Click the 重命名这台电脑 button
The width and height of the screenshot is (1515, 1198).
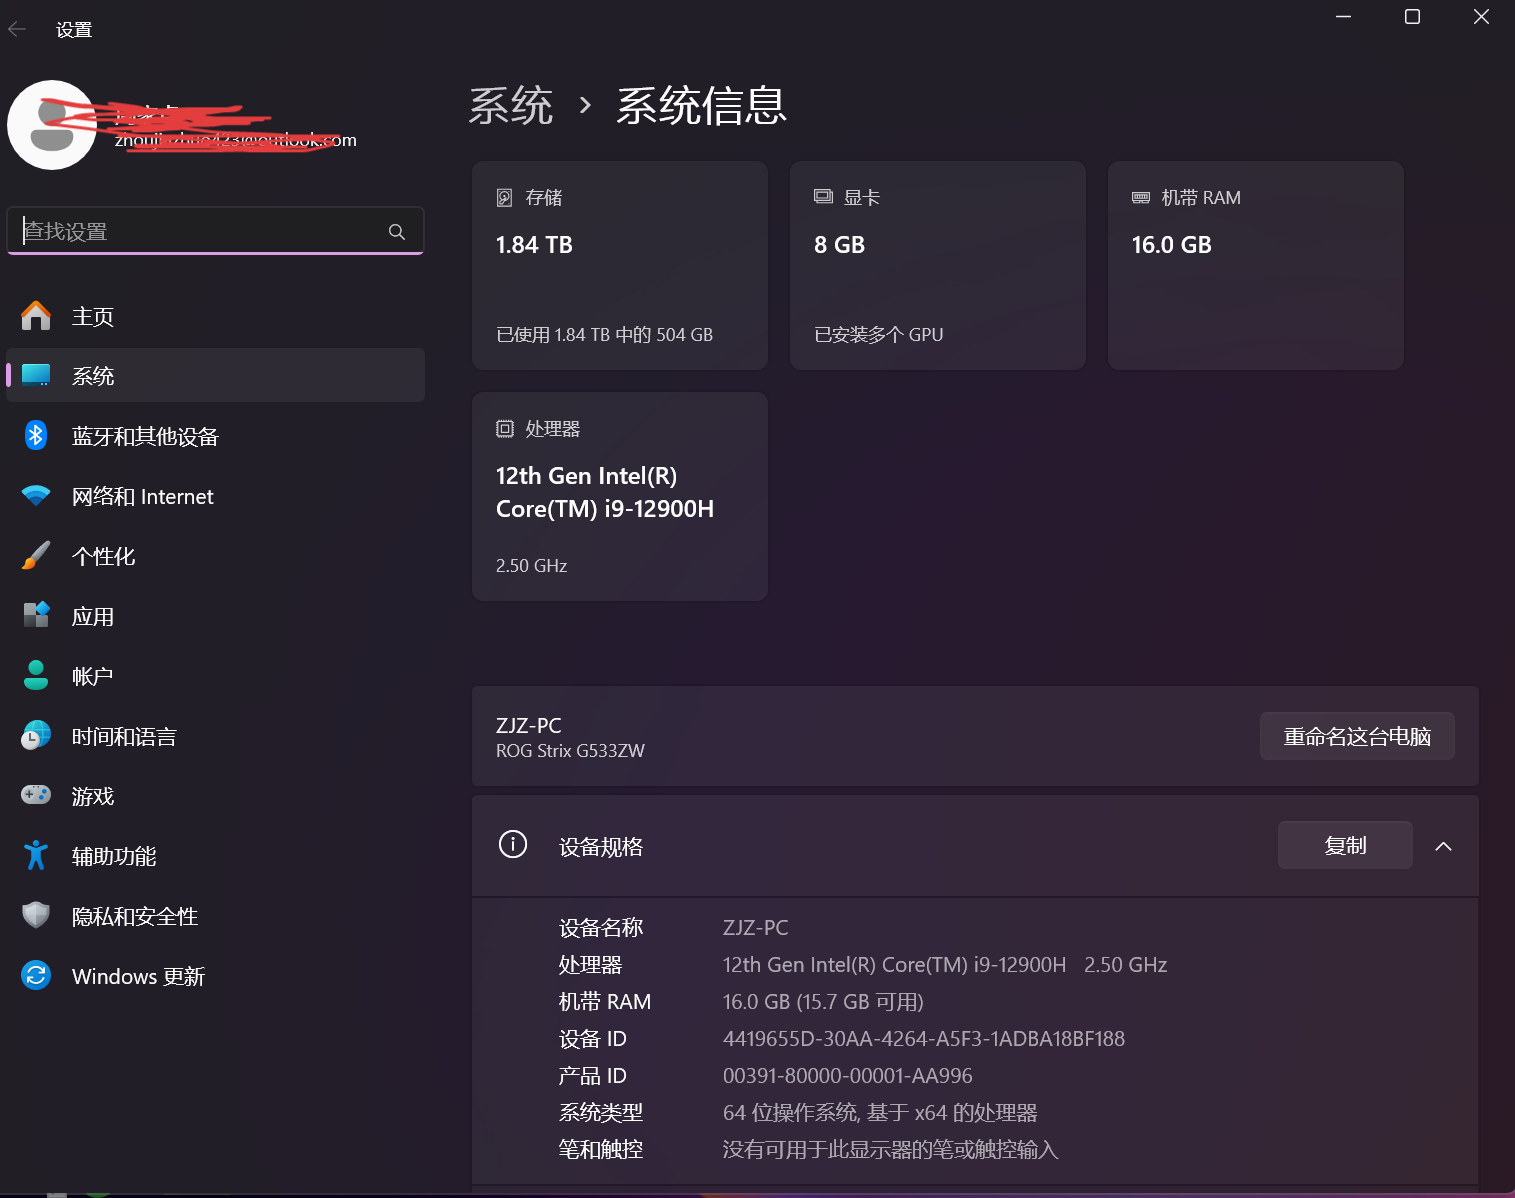[x=1357, y=736]
